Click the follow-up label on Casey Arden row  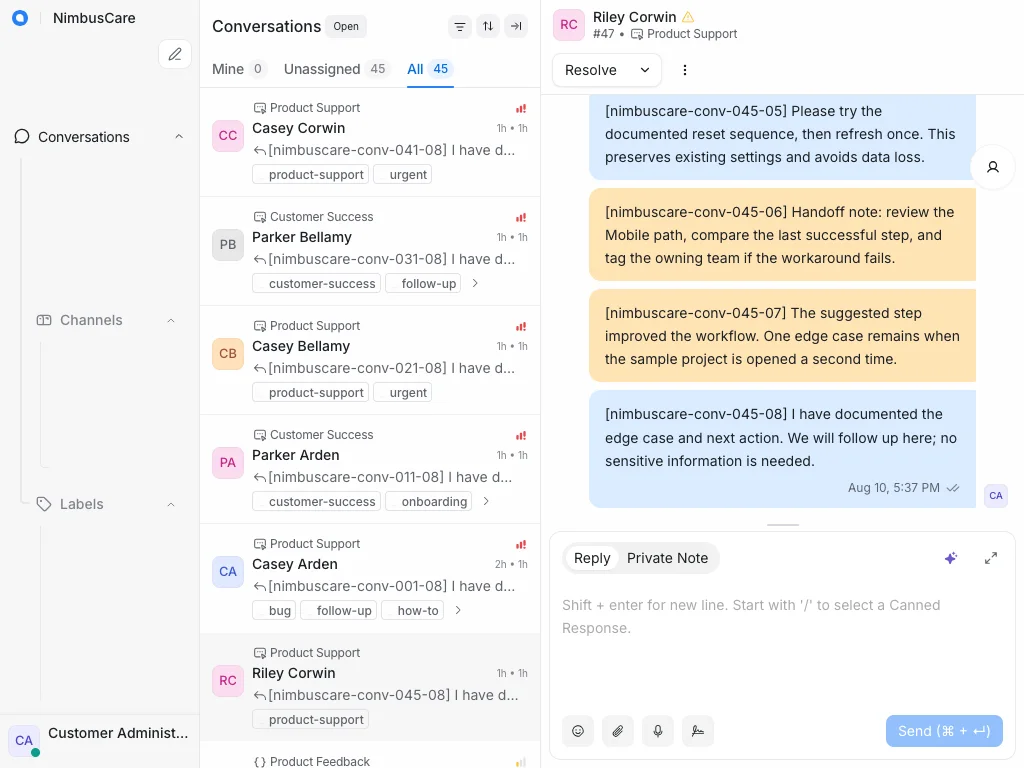(x=338, y=611)
